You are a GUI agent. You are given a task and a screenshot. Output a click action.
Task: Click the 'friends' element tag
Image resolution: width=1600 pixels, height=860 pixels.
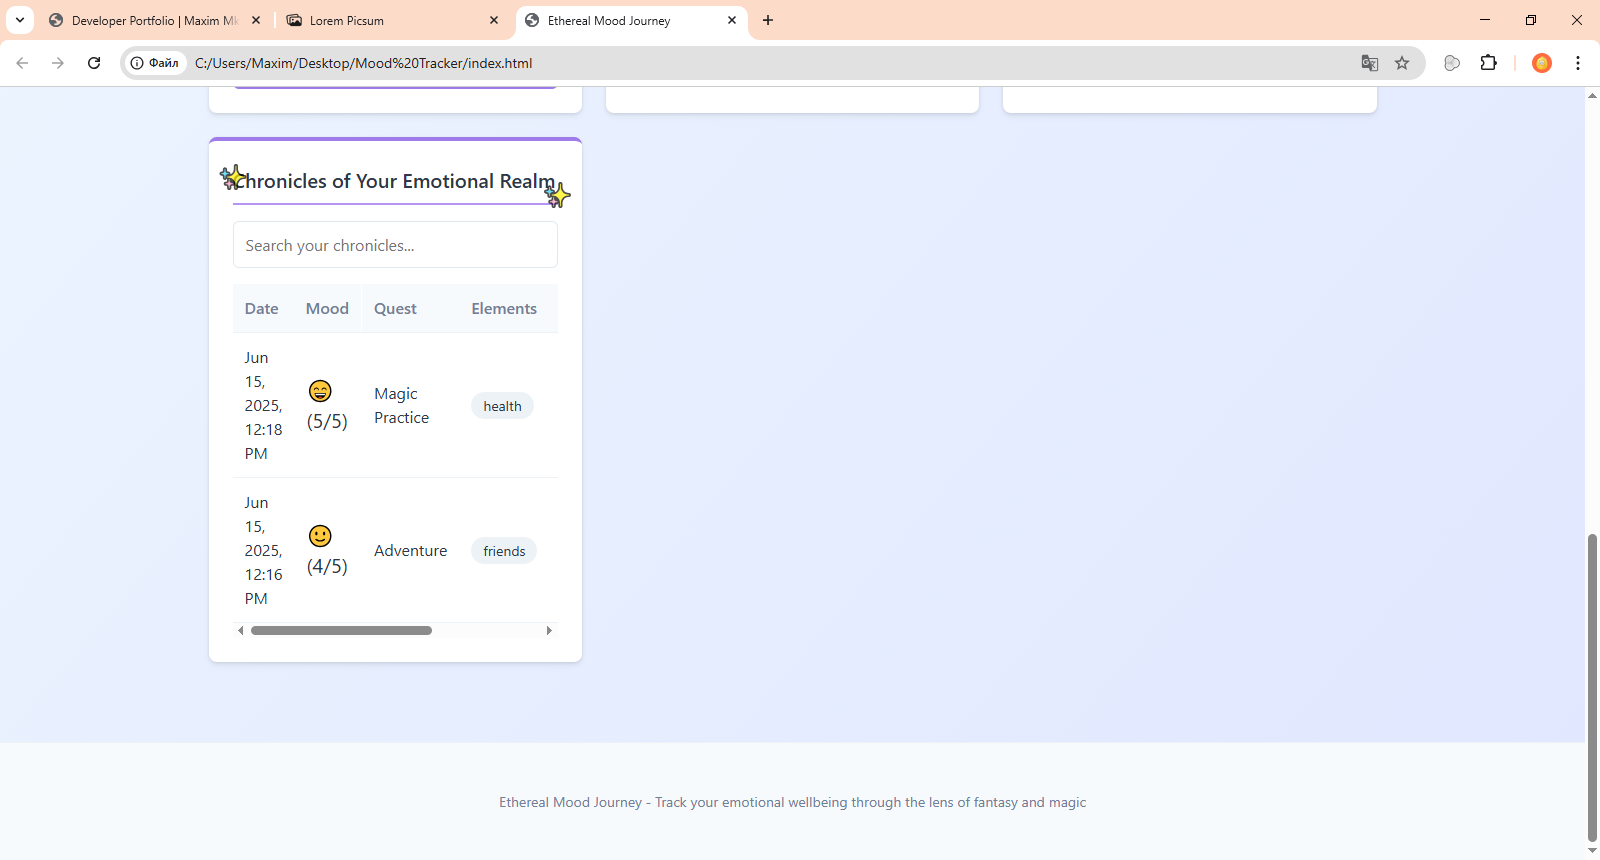point(504,551)
